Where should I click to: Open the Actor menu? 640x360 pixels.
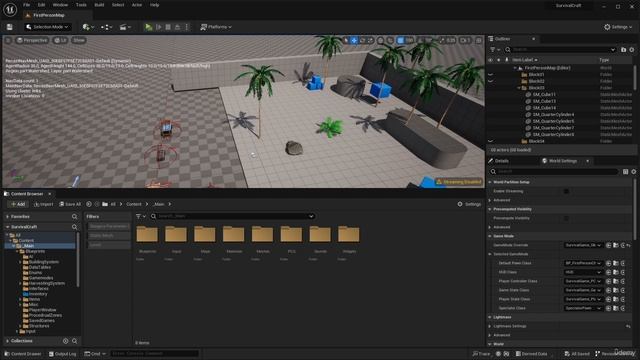(x=137, y=5)
